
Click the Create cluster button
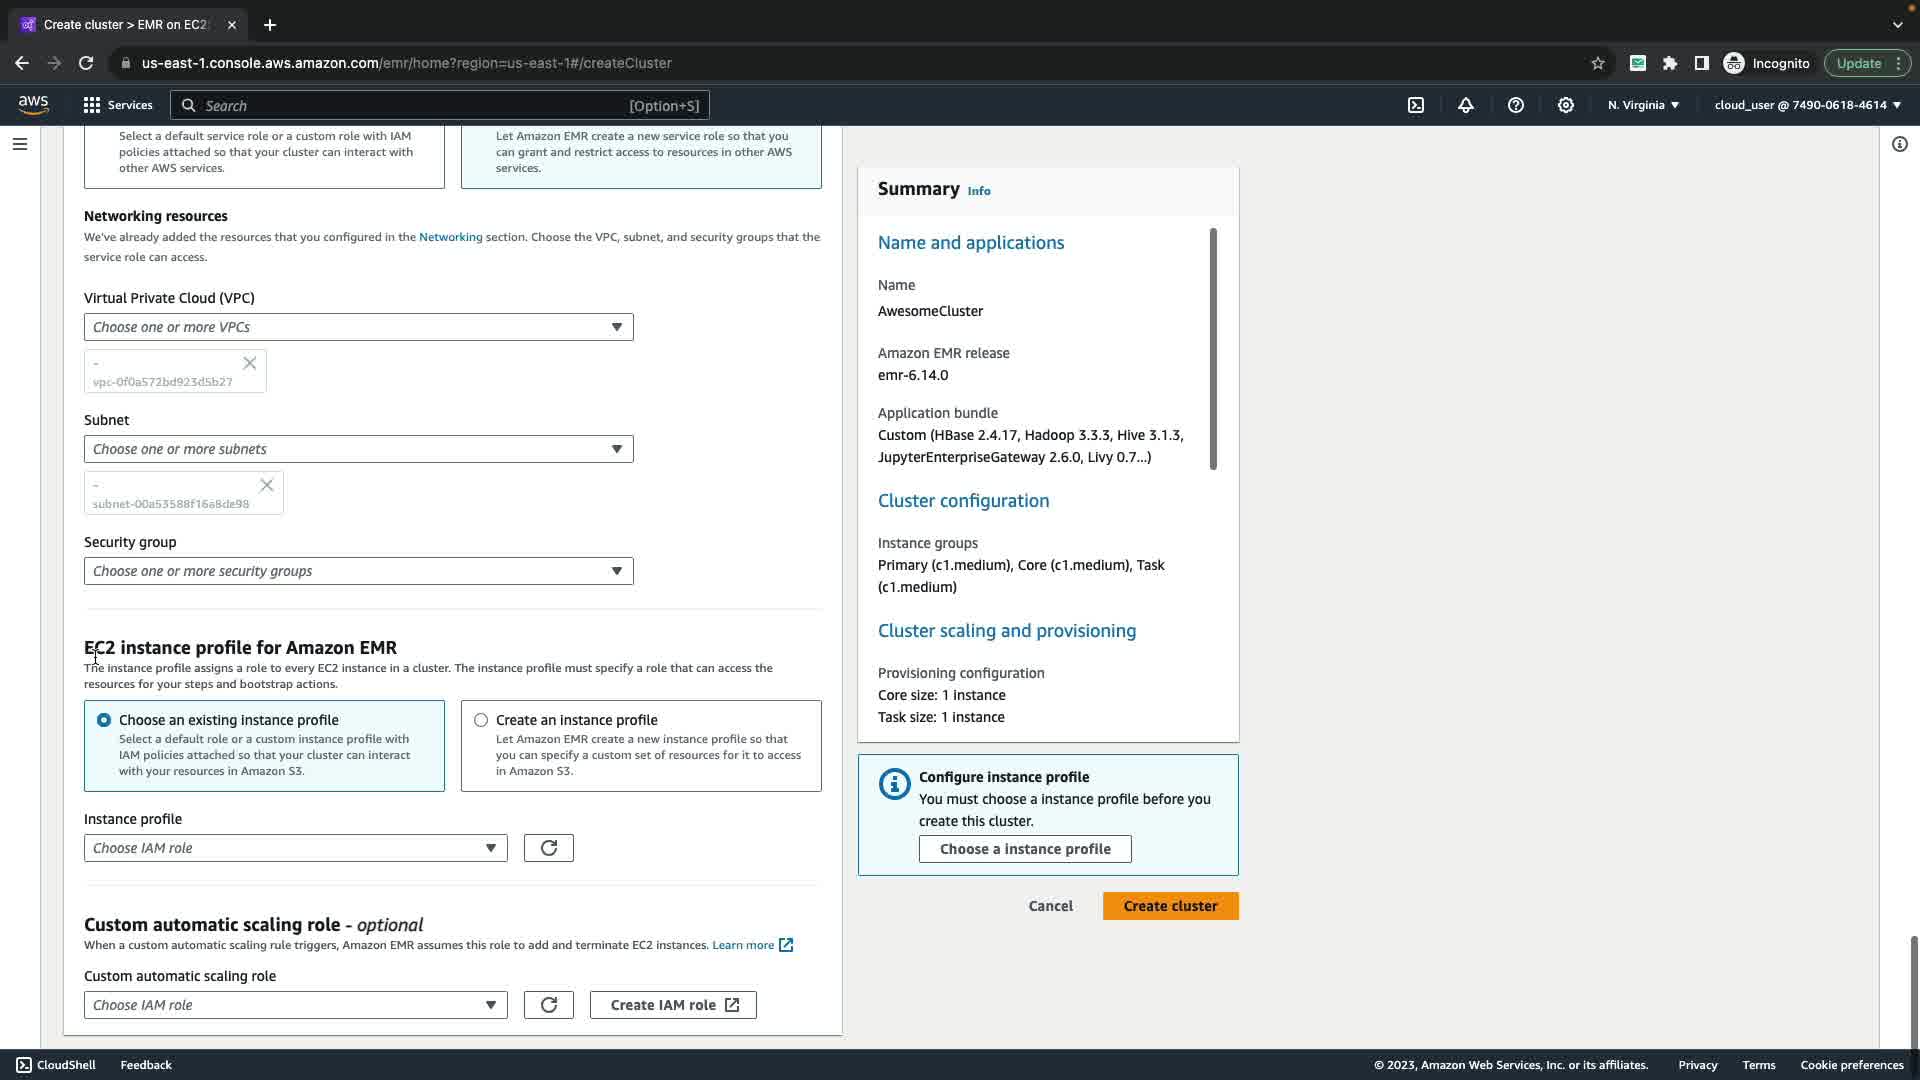click(1170, 906)
